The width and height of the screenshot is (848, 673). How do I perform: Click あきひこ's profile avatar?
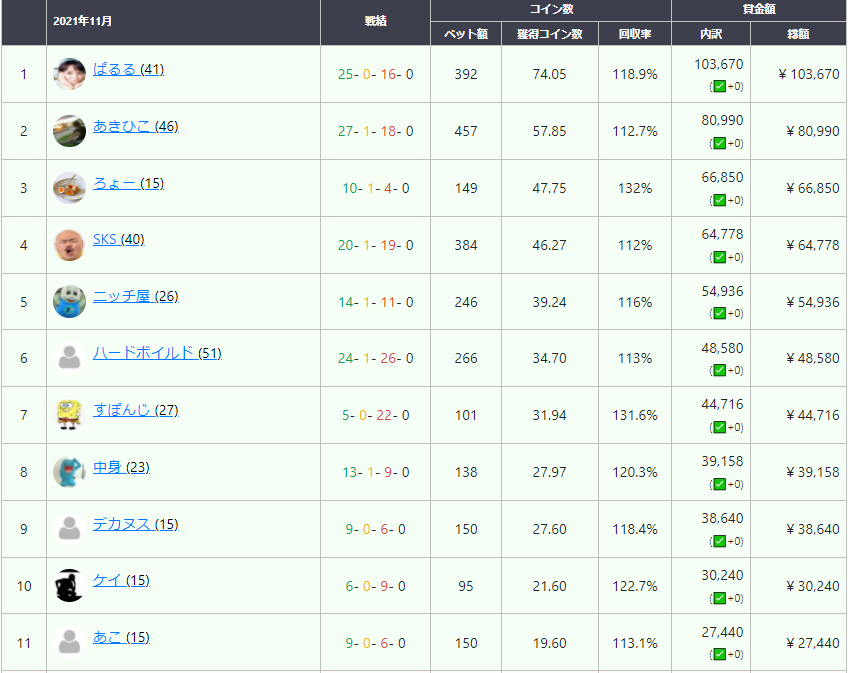[69, 131]
